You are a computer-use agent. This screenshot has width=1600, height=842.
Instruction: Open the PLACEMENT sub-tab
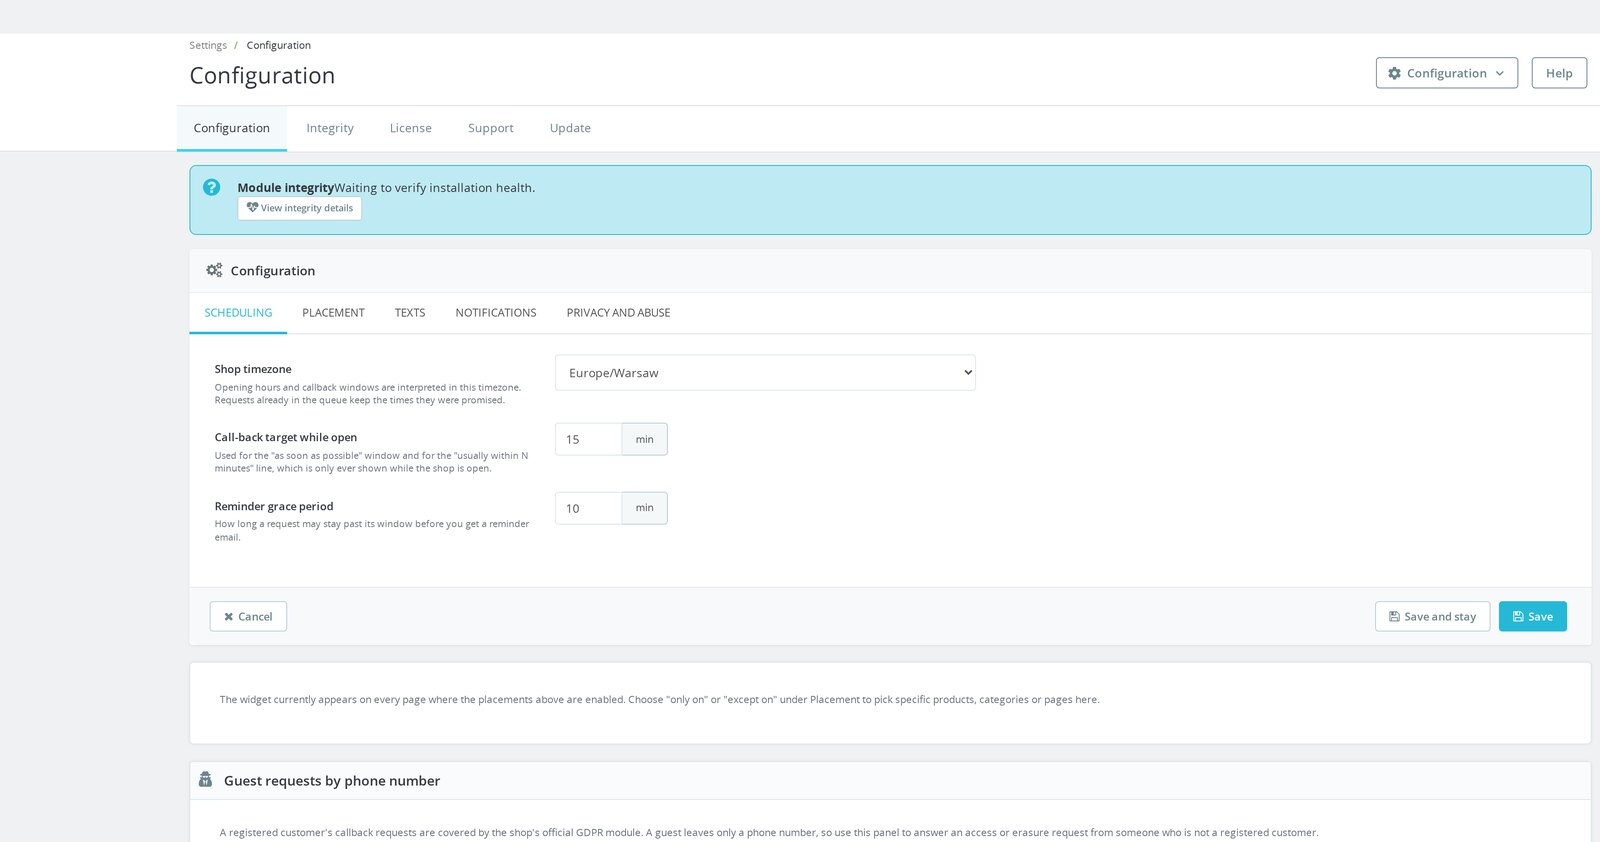[333, 313]
